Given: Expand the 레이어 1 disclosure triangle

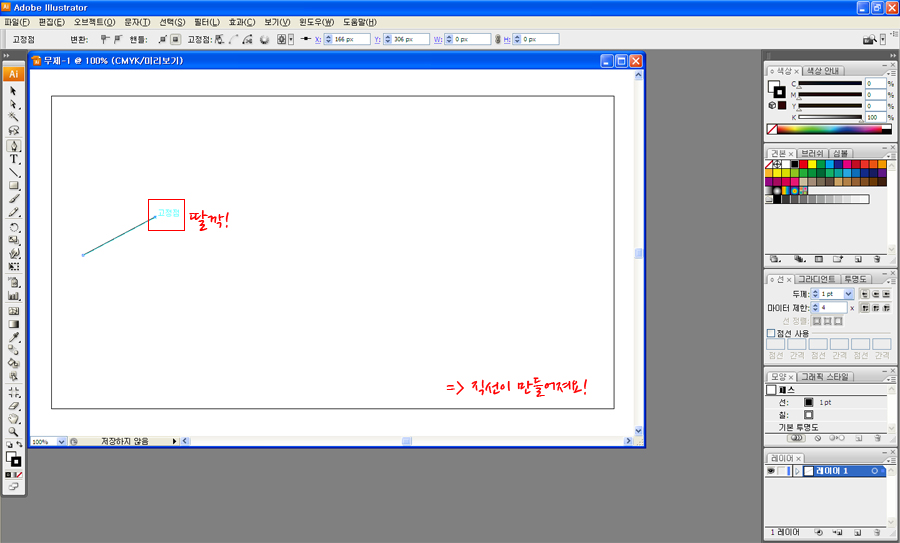Looking at the screenshot, I should tap(797, 471).
